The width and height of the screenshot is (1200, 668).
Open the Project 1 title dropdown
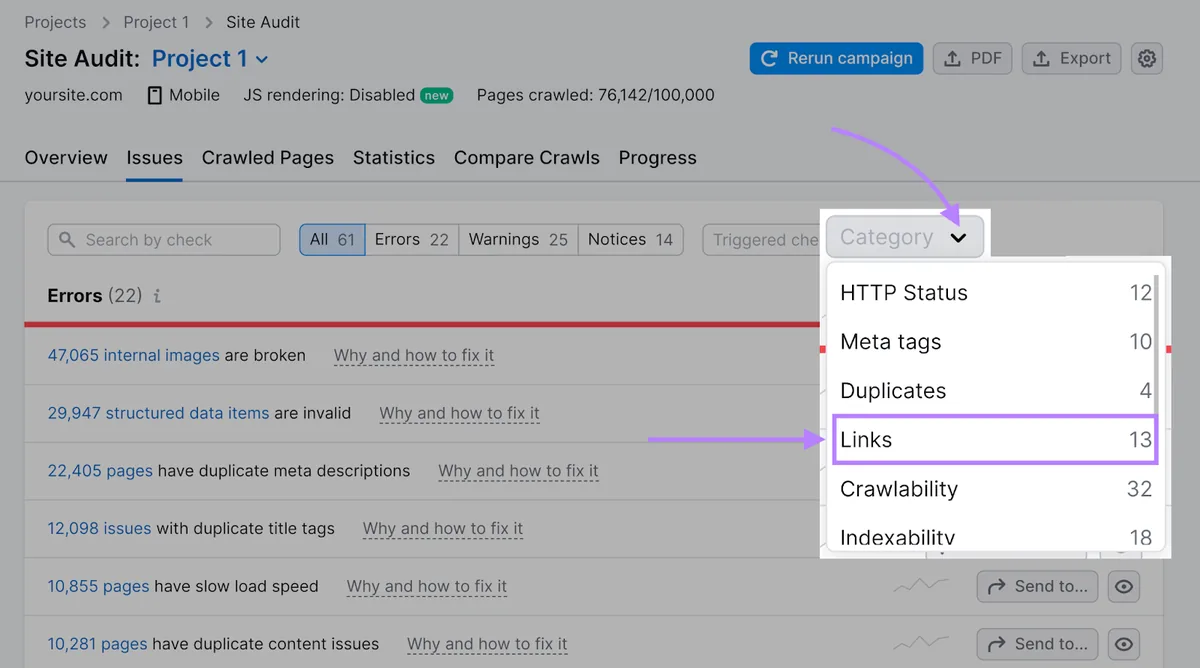(x=210, y=59)
